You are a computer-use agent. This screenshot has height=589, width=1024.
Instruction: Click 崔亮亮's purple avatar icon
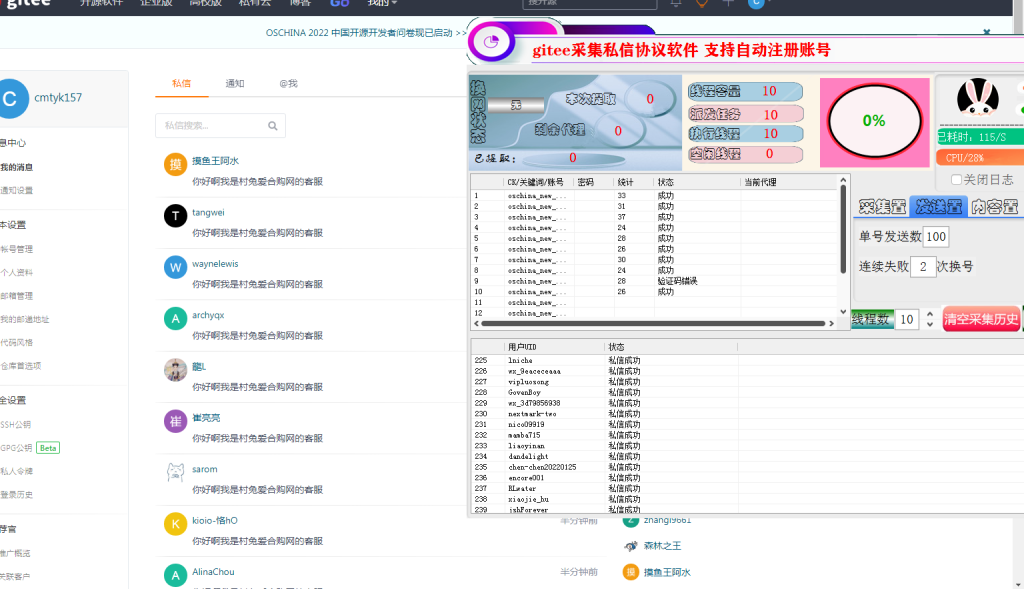pyautogui.click(x=175, y=421)
